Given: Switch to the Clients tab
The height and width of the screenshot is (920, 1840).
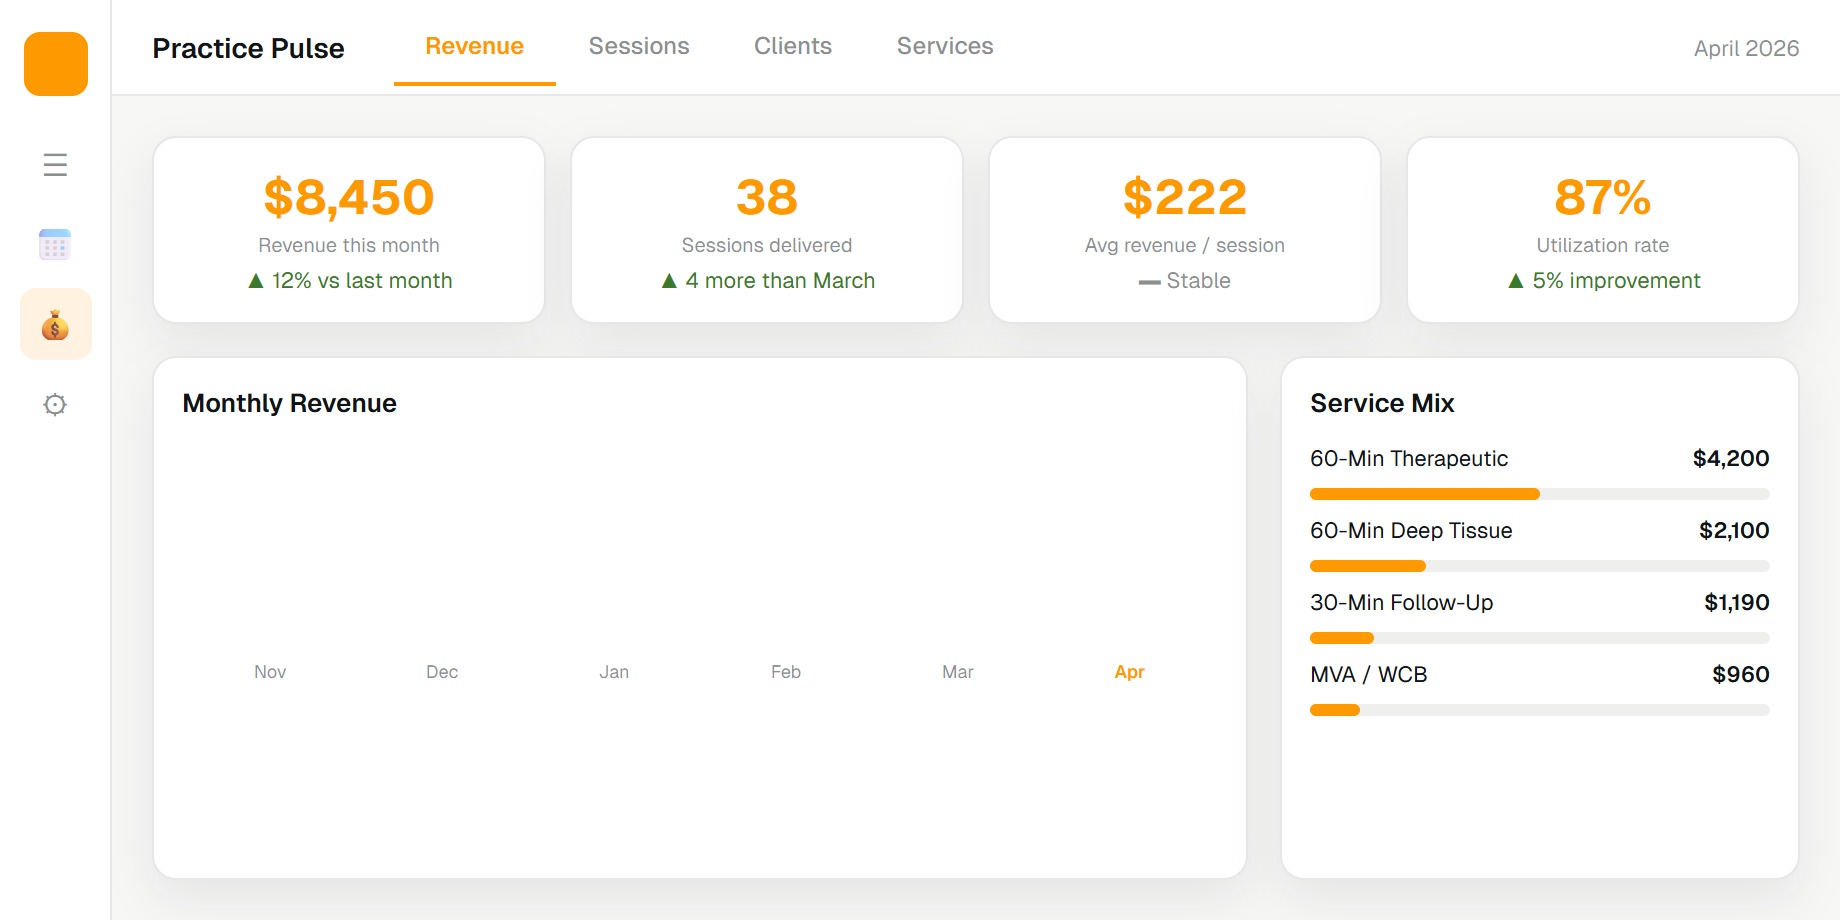Looking at the screenshot, I should pos(793,46).
